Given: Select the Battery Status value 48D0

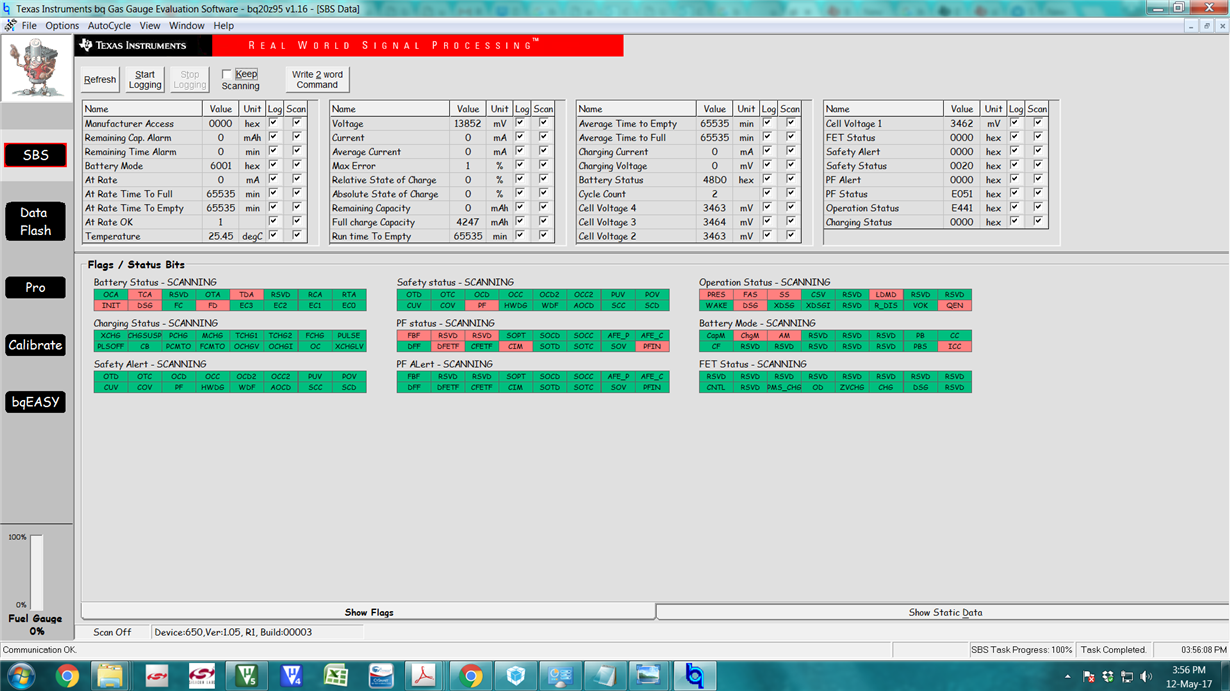Looking at the screenshot, I should [x=714, y=180].
